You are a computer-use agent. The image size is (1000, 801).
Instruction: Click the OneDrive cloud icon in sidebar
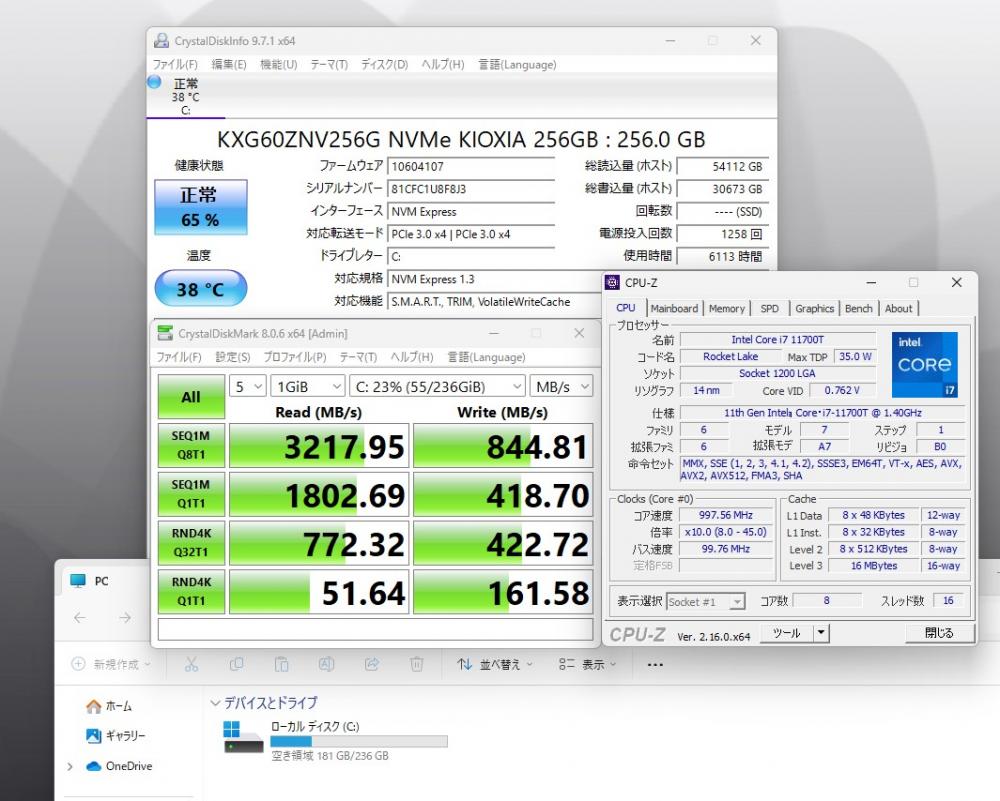tap(94, 766)
